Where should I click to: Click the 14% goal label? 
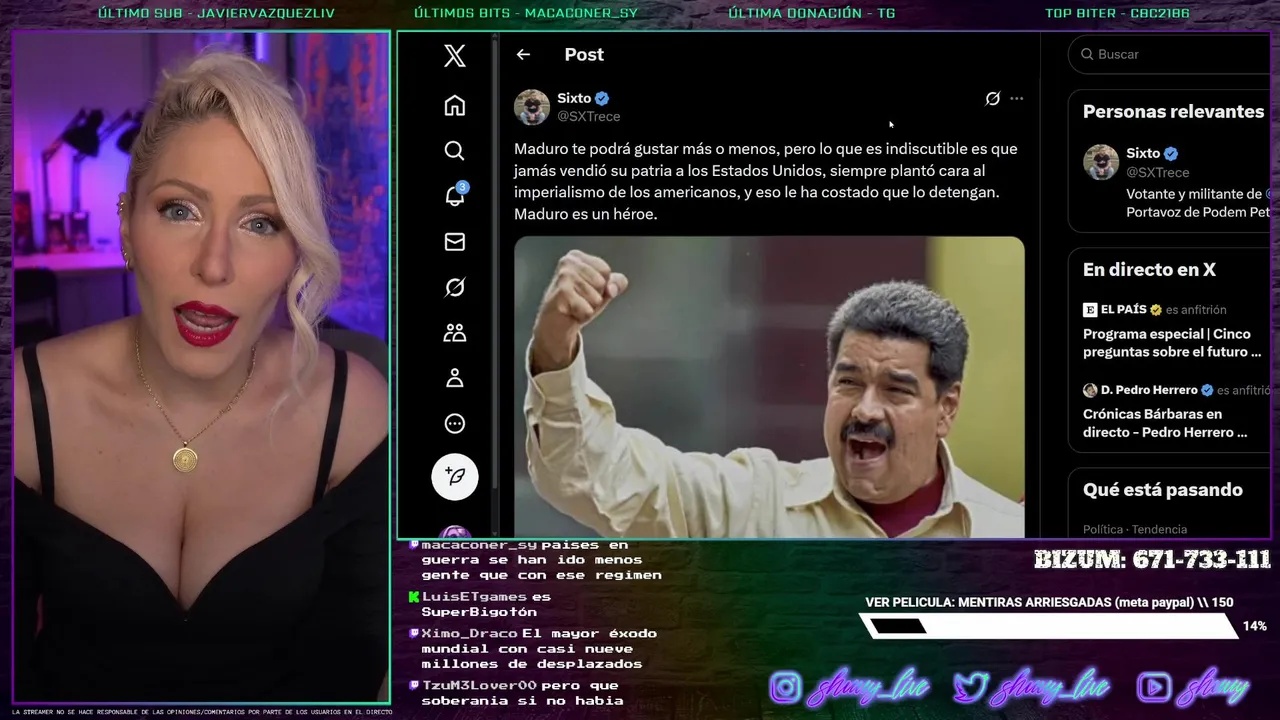pyautogui.click(x=1254, y=626)
